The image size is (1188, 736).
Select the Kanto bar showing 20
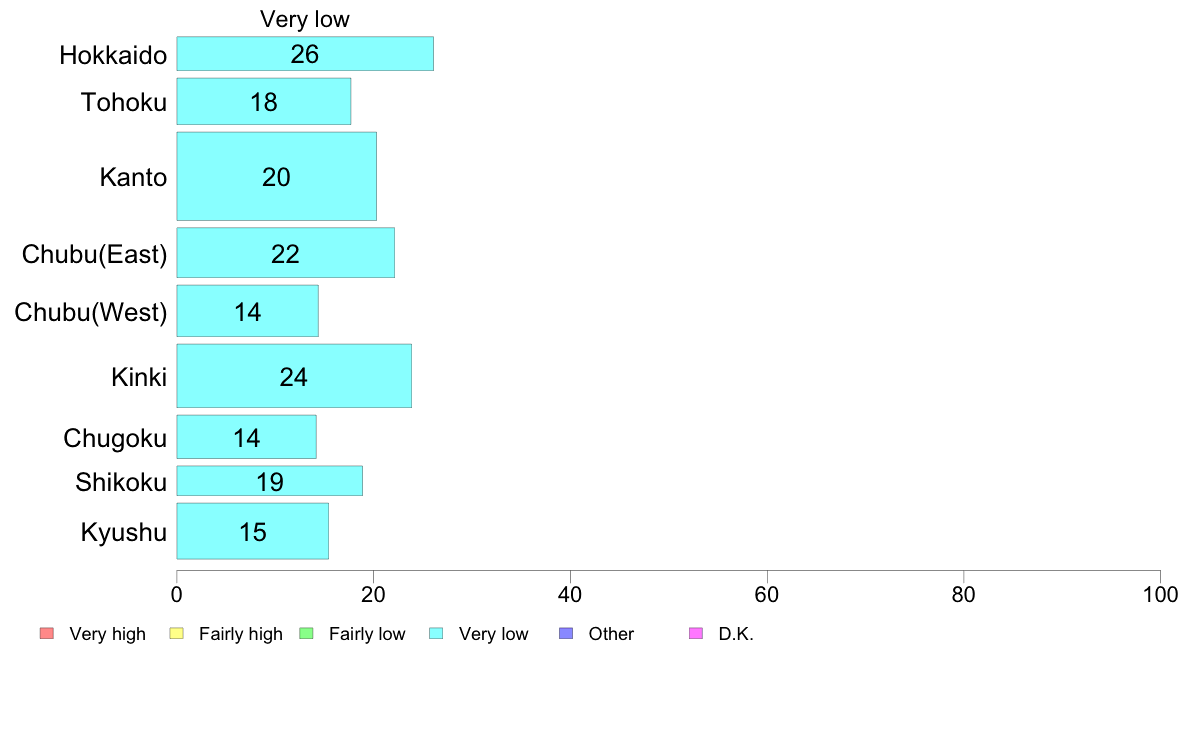coord(277,177)
